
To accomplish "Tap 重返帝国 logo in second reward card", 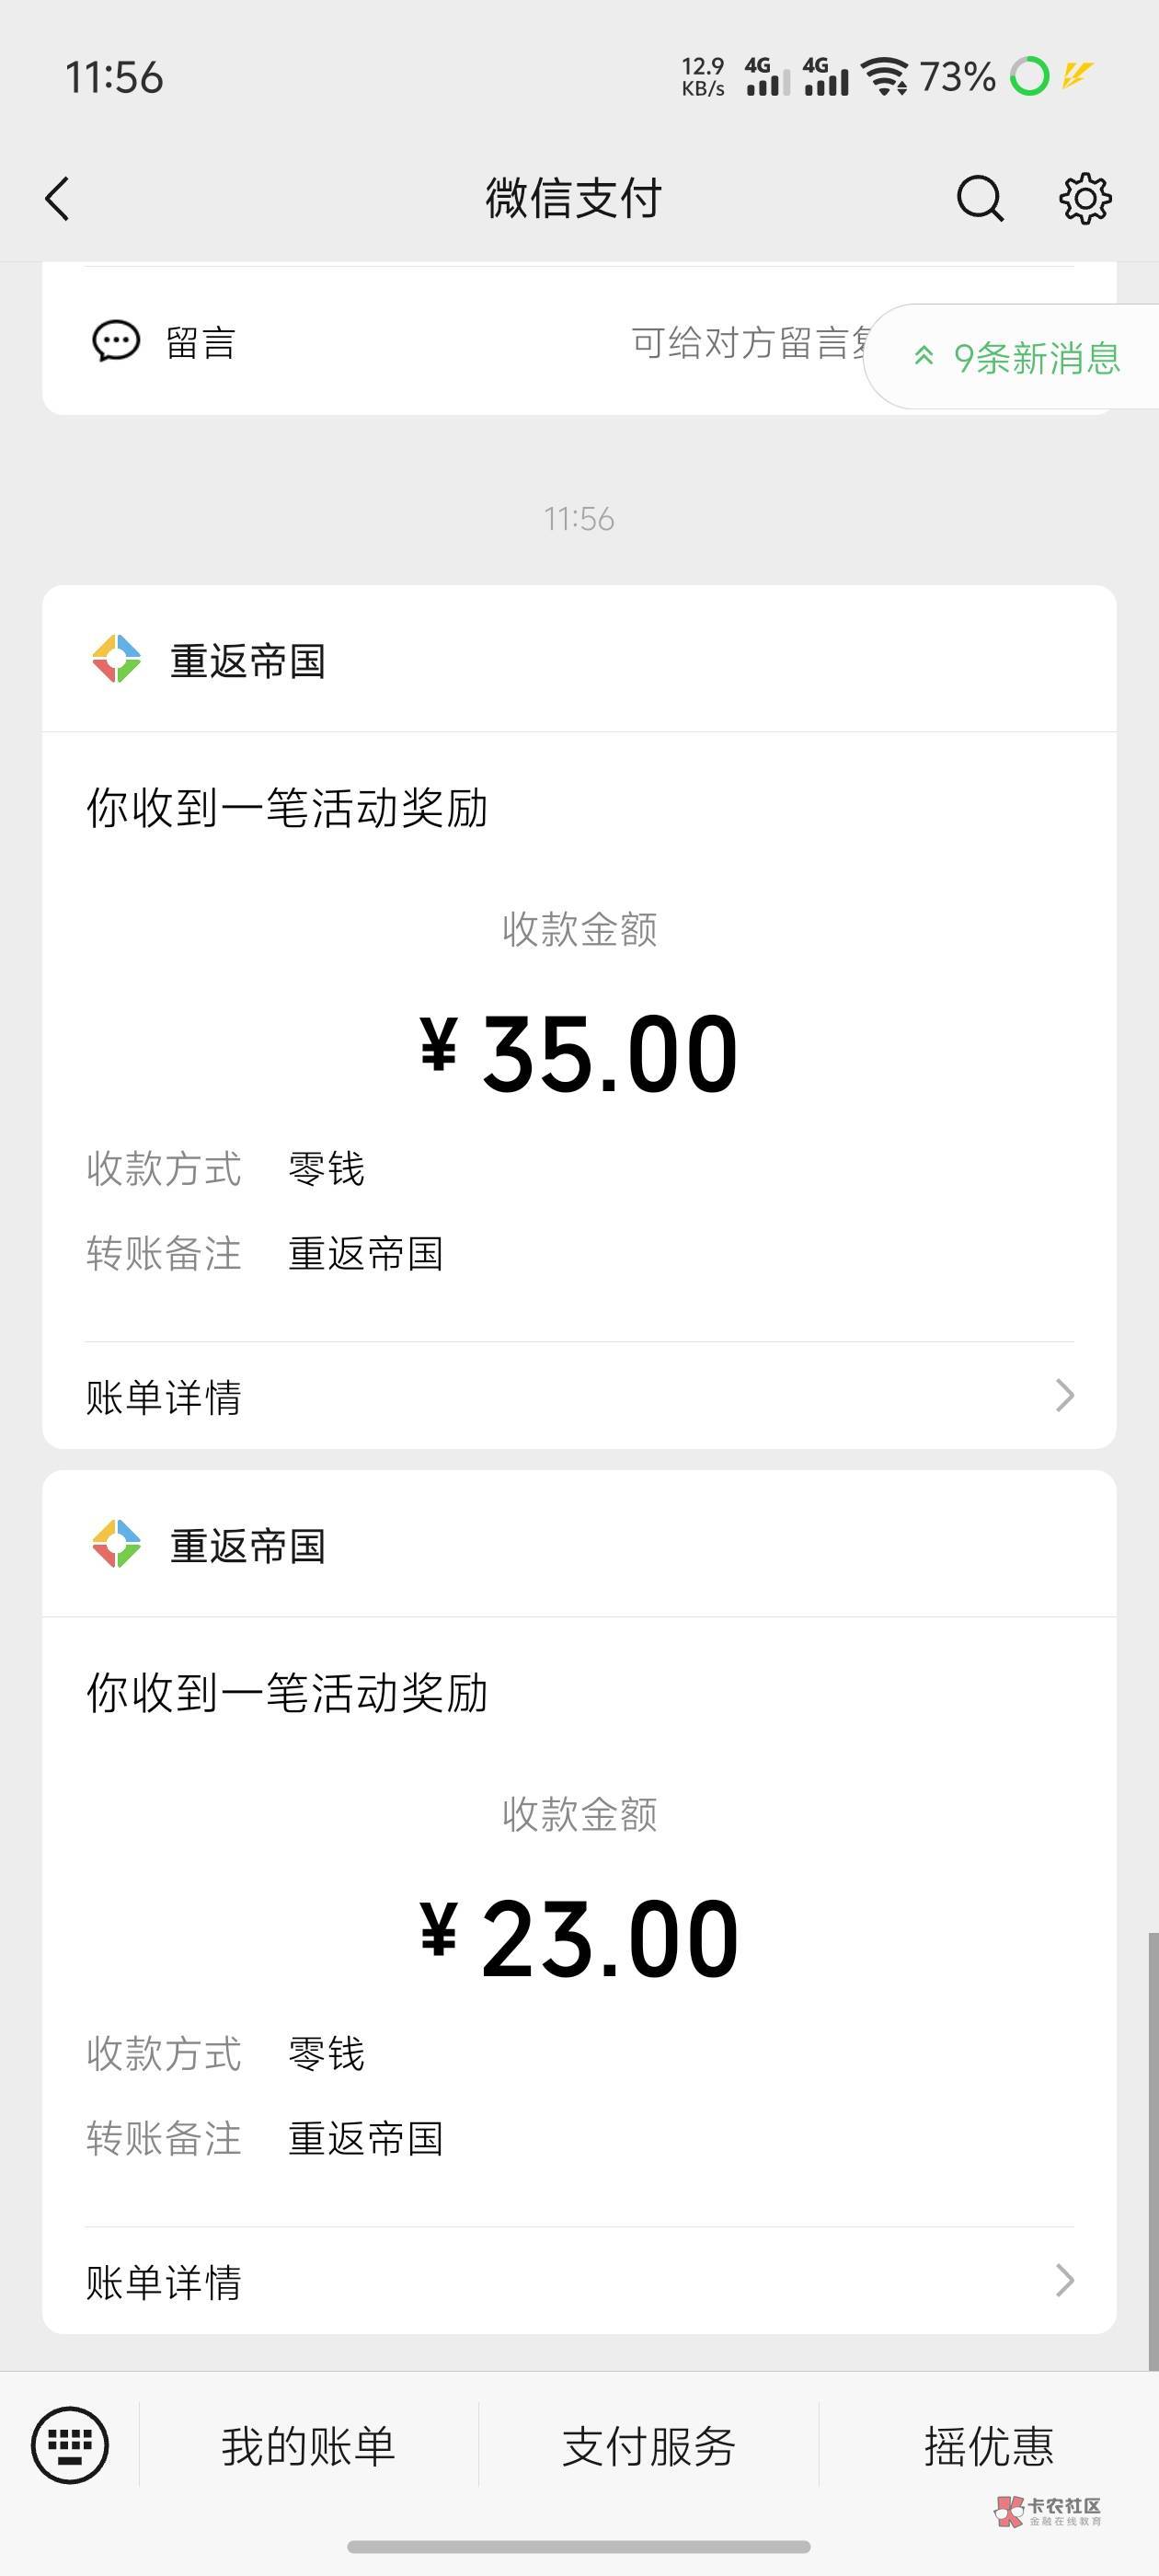I will (117, 1544).
